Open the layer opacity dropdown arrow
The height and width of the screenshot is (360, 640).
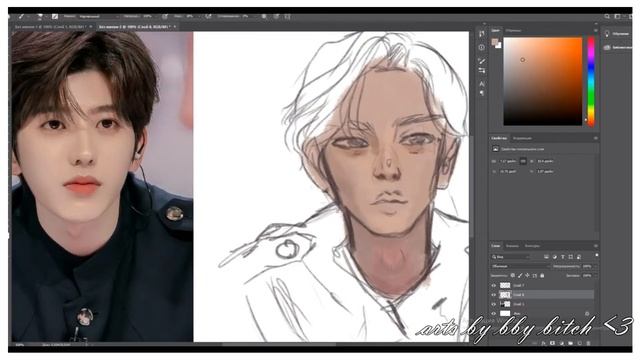coord(595,266)
